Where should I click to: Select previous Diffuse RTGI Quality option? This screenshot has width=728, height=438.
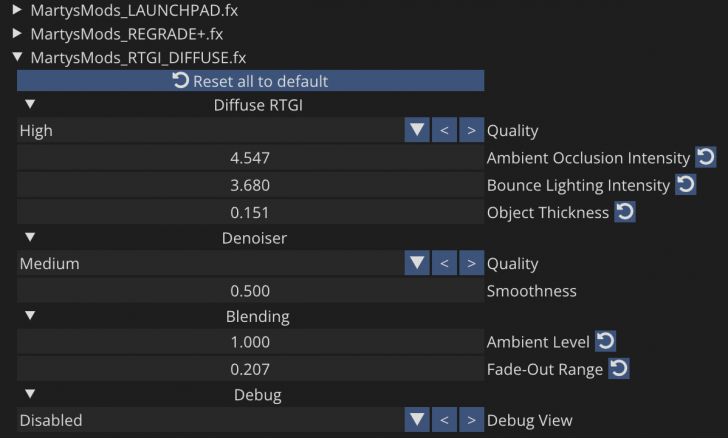tap(444, 130)
